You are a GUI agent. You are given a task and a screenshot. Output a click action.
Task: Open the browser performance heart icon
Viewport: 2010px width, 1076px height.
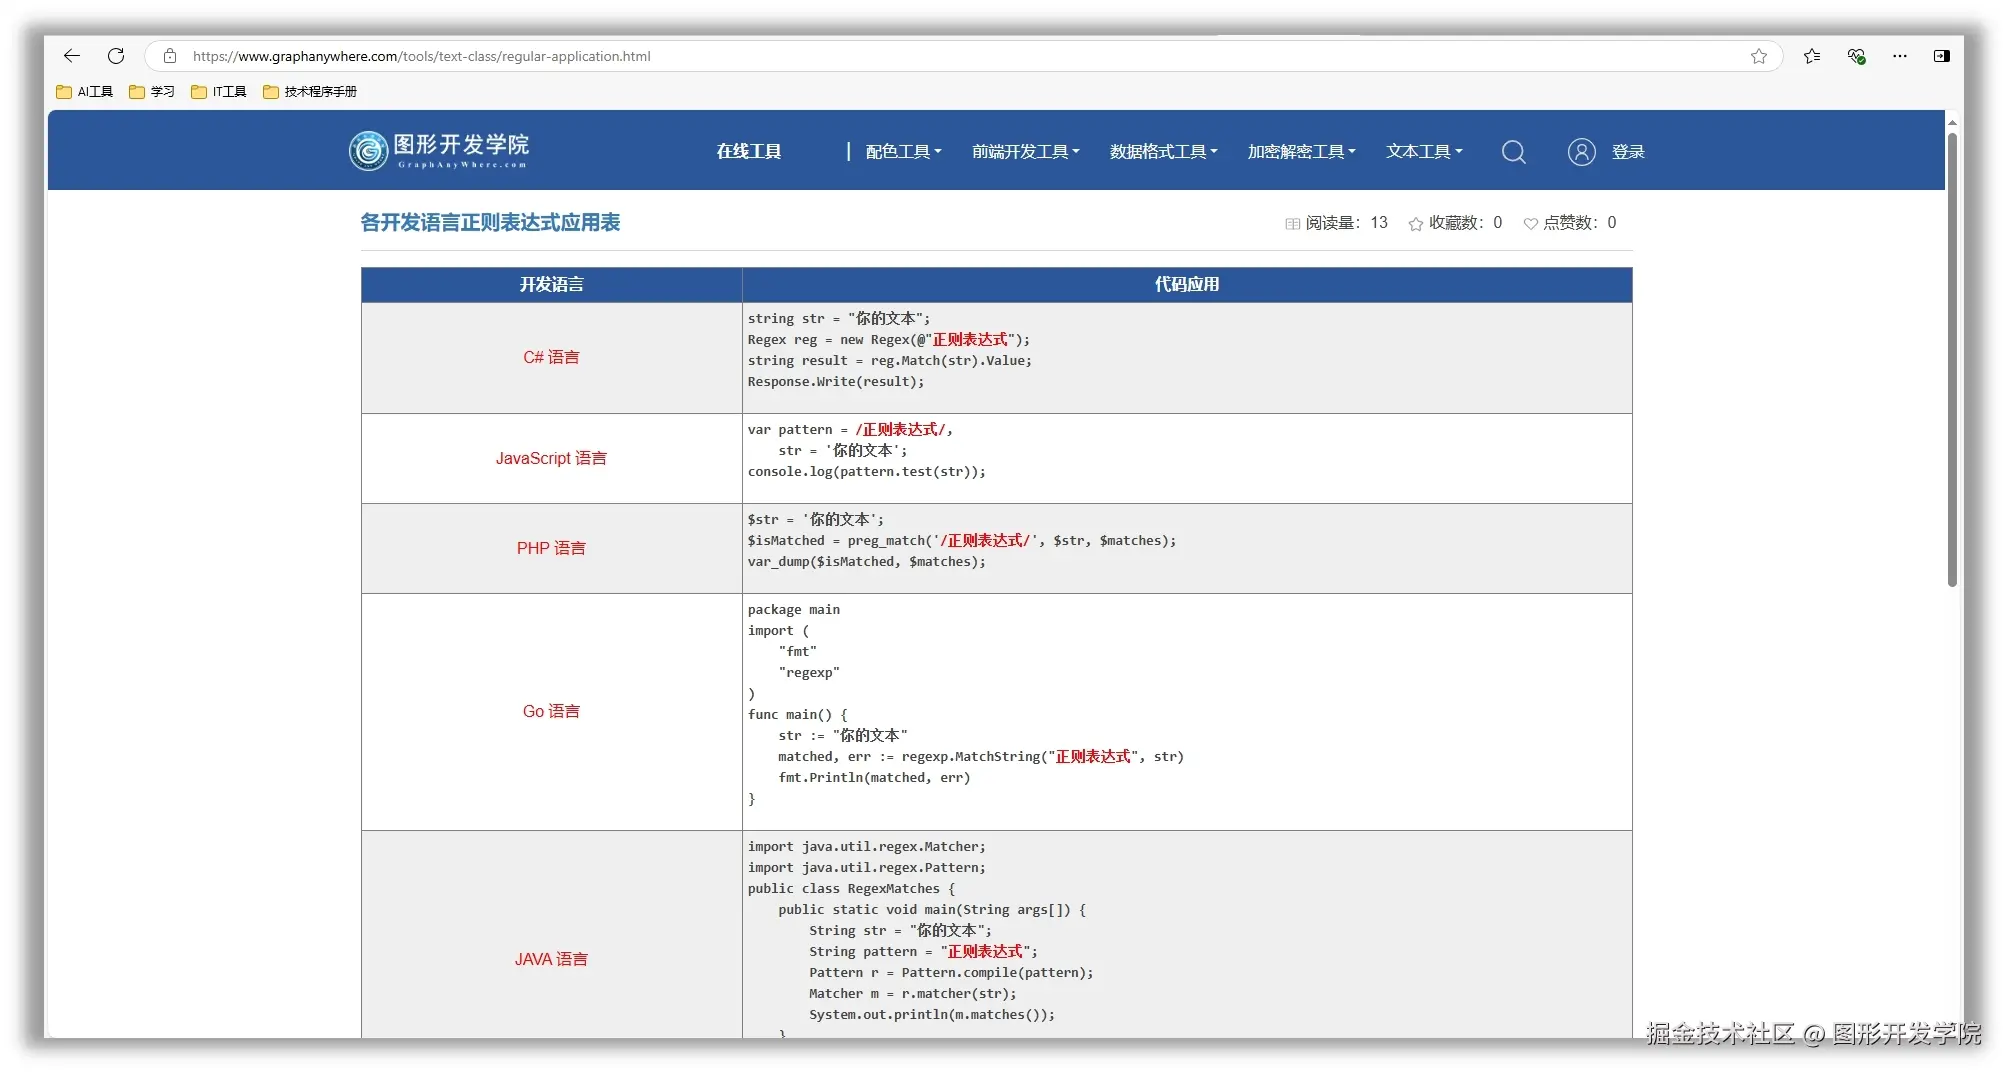[x=1856, y=56]
